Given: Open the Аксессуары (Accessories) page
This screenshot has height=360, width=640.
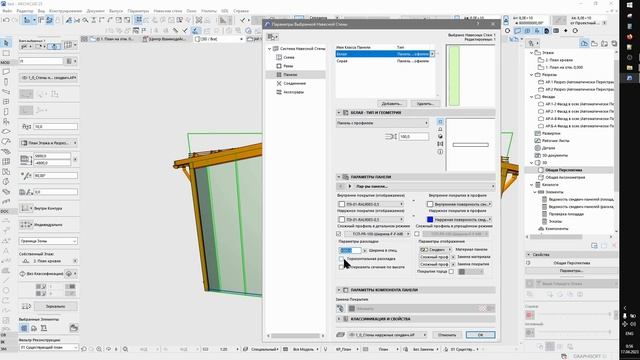Looking at the screenshot, I should pos(293,92).
